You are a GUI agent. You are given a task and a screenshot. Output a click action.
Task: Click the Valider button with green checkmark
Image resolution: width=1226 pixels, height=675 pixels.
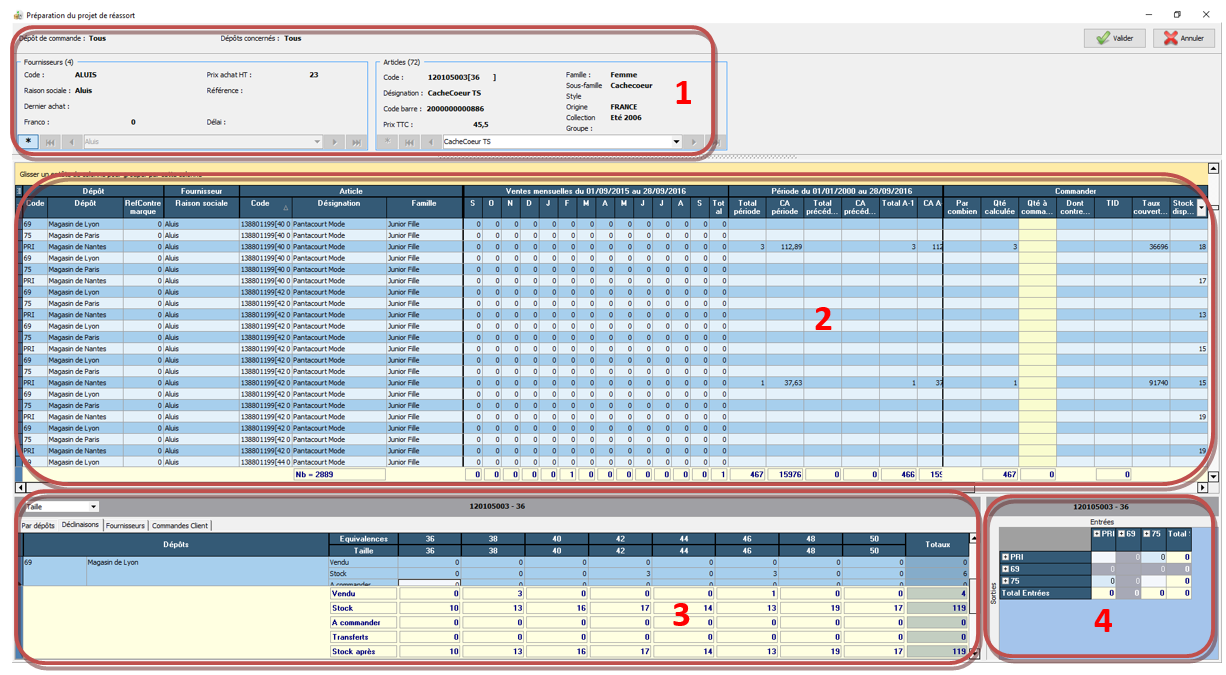tap(1114, 38)
